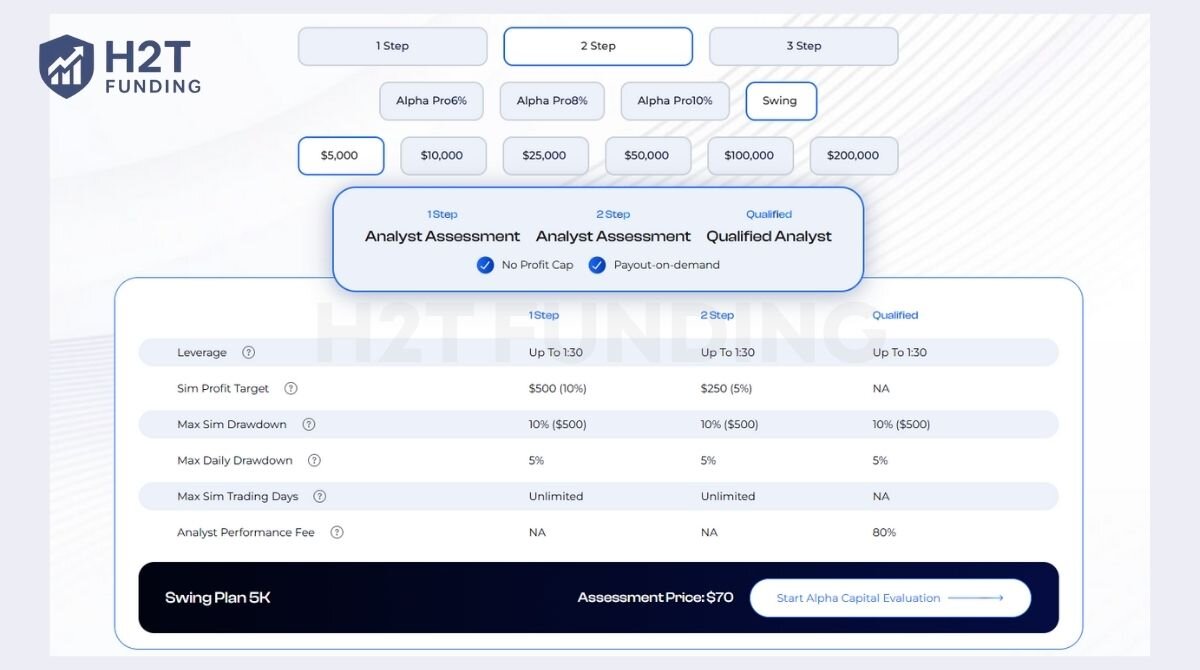
Task: Click the Sim Profit Target help icon
Action: tap(291, 388)
